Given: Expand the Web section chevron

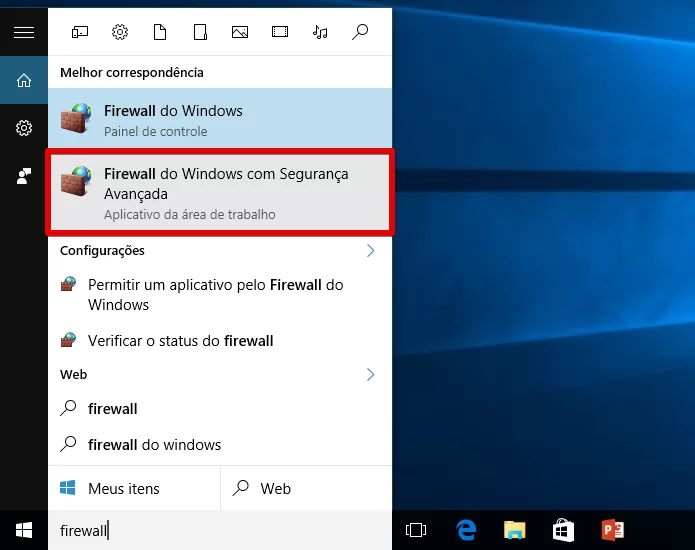Looking at the screenshot, I should pos(371,374).
